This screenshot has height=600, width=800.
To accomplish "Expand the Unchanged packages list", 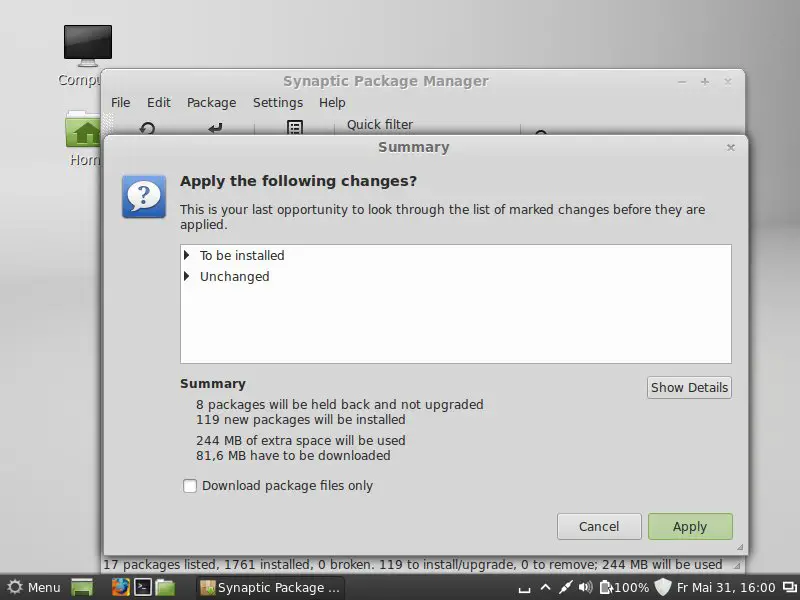I will (x=187, y=276).
